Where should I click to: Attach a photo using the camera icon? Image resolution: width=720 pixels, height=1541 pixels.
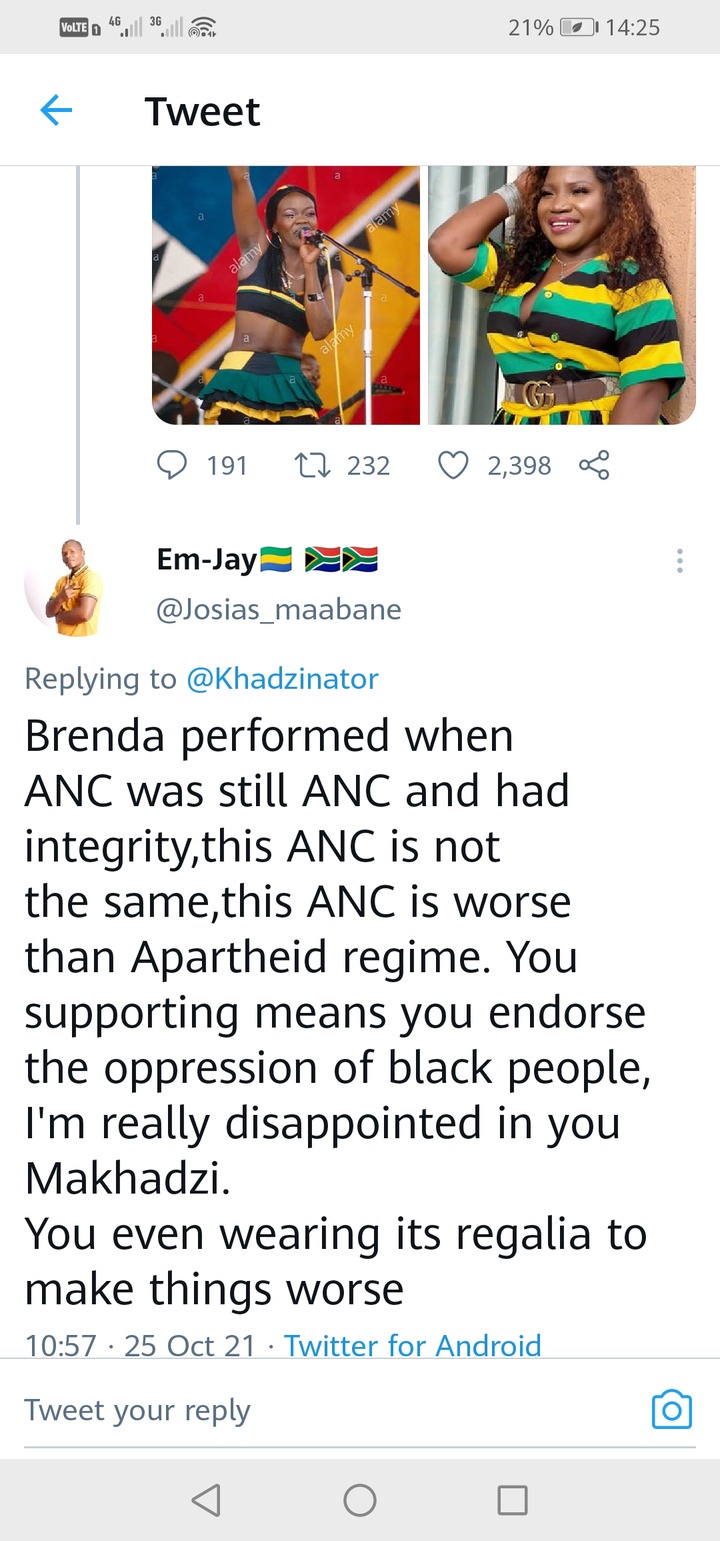point(672,1410)
